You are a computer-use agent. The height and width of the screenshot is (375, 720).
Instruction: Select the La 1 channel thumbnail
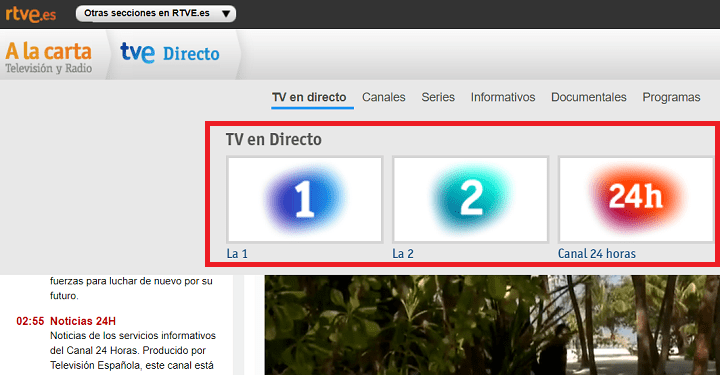pos(305,200)
